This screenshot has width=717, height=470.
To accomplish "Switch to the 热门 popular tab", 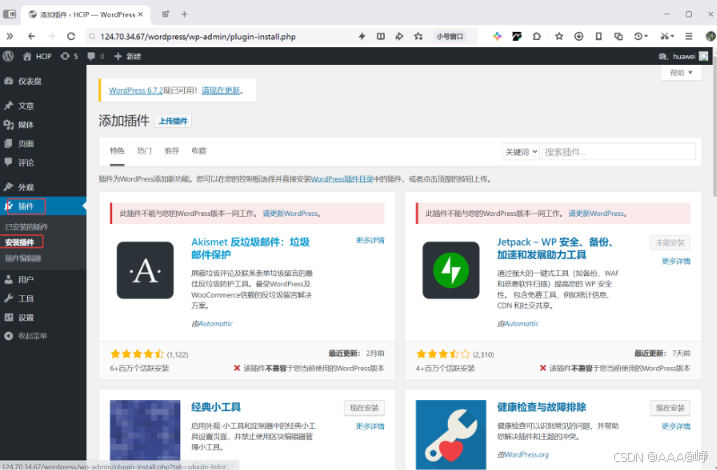I will point(144,151).
